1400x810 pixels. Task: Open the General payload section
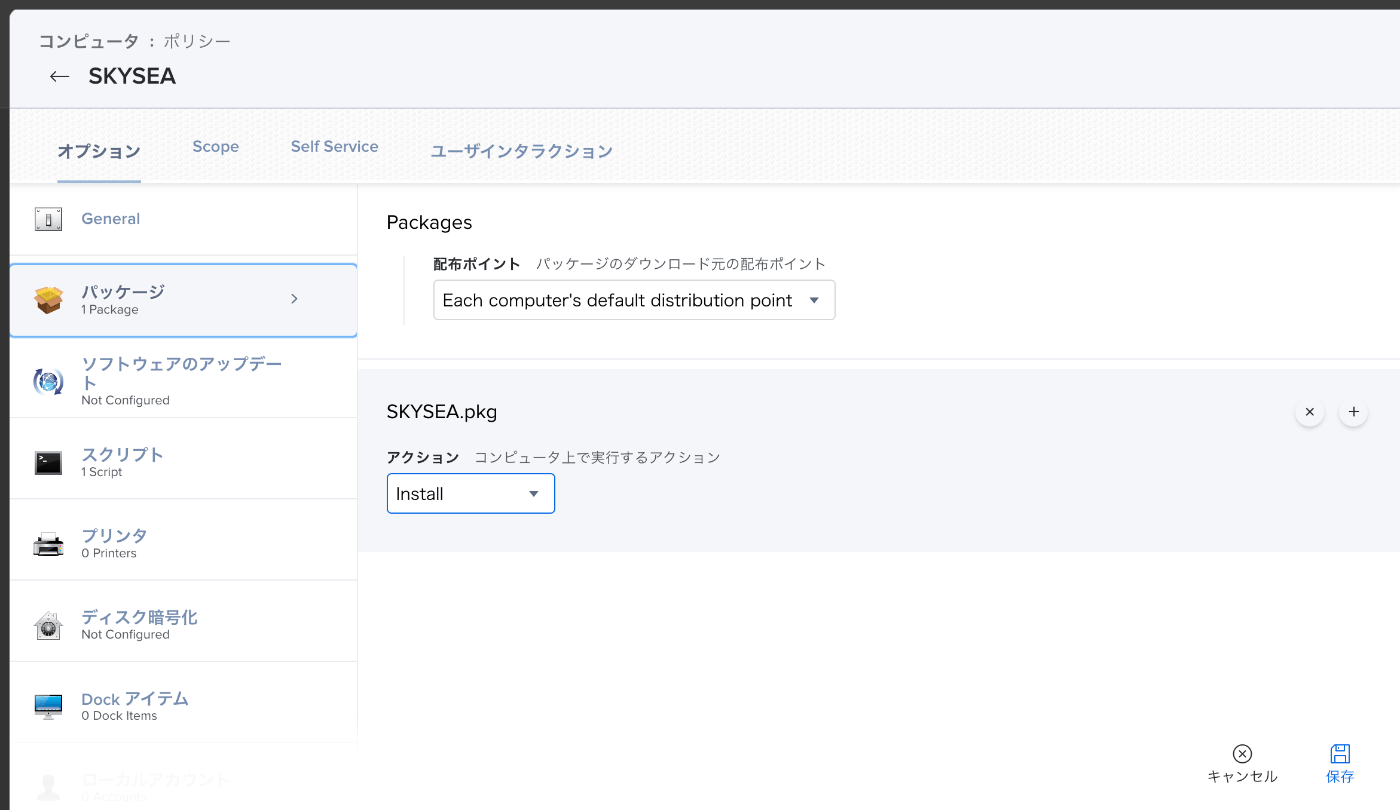pyautogui.click(x=183, y=219)
